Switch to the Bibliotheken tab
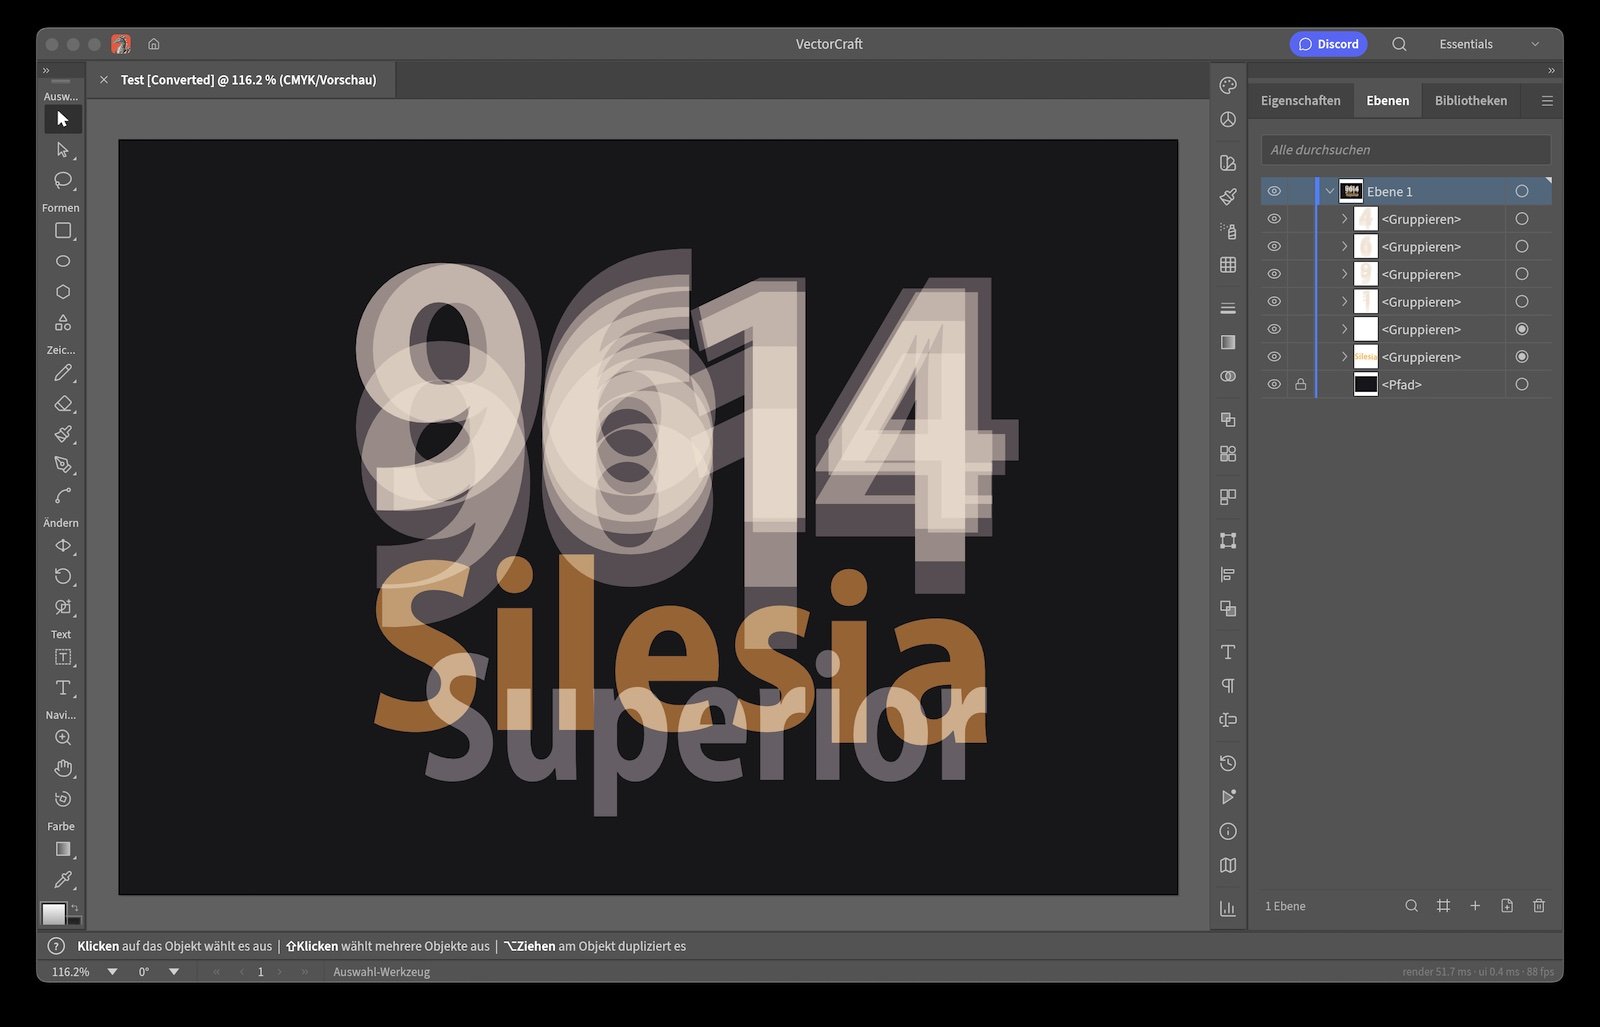Image resolution: width=1600 pixels, height=1027 pixels. (x=1470, y=101)
